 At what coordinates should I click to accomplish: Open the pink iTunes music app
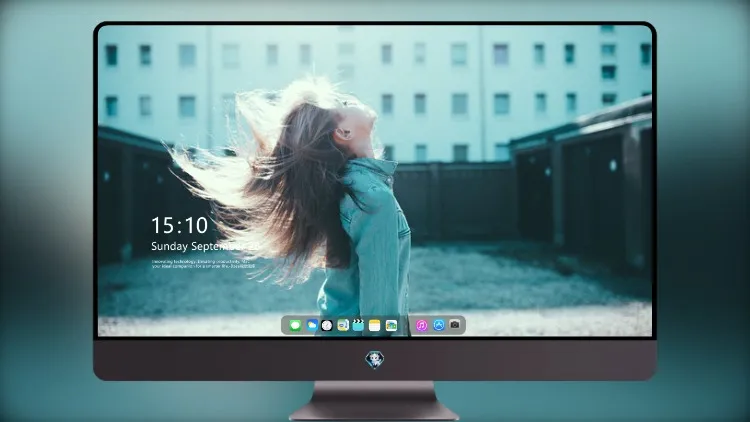click(x=421, y=325)
